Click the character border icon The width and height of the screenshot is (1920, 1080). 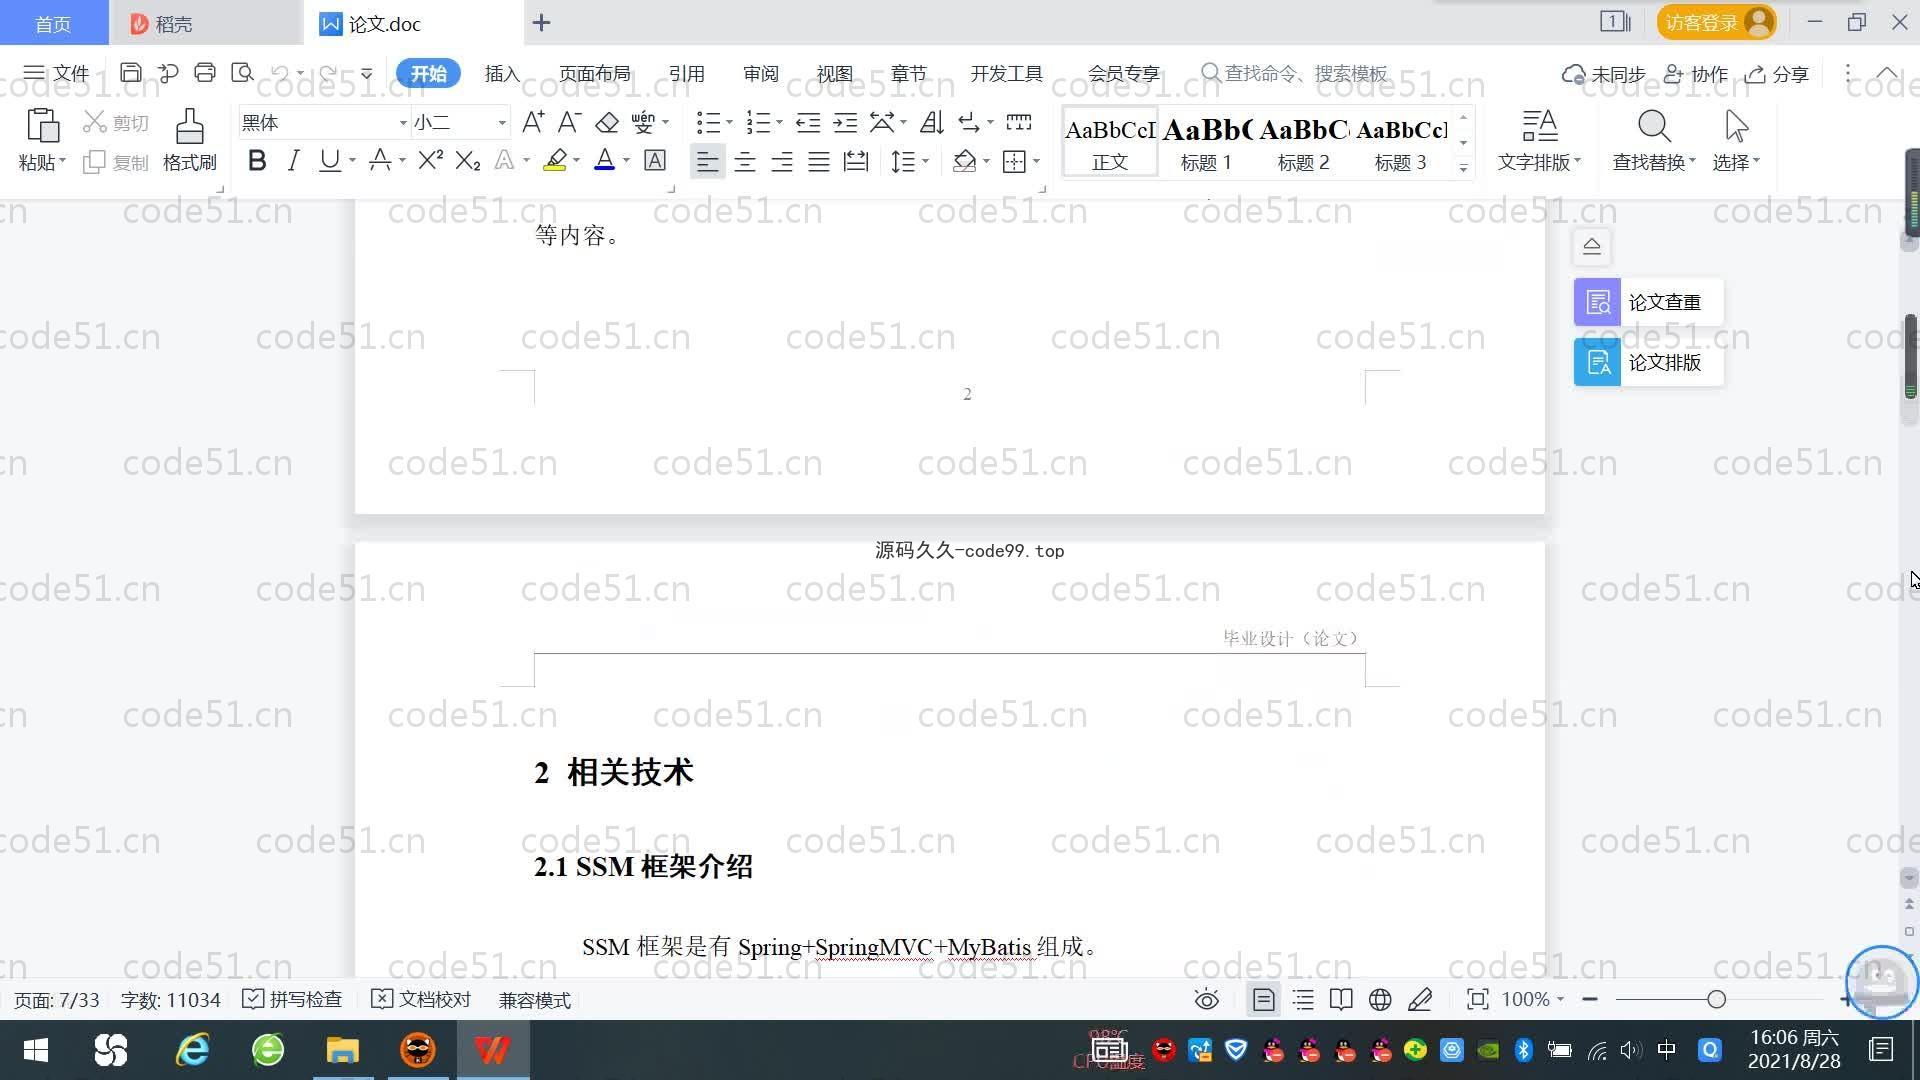coord(655,160)
